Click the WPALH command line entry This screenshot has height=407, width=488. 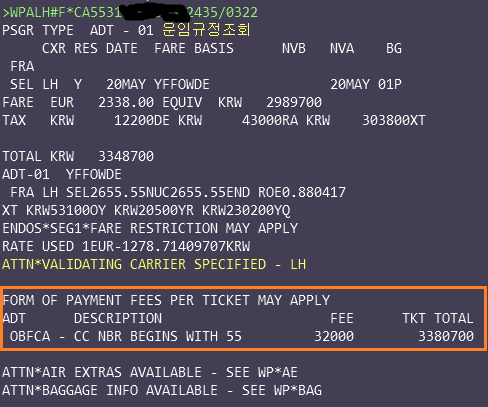pos(130,13)
